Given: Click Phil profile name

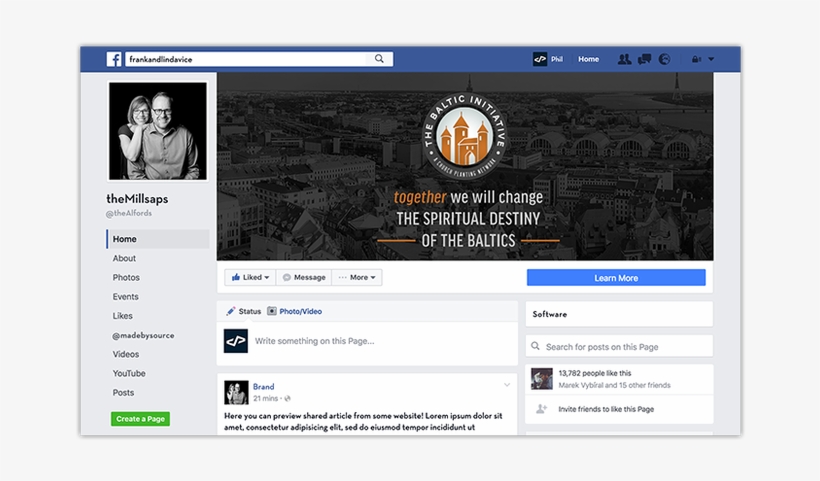Looking at the screenshot, I should (556, 59).
